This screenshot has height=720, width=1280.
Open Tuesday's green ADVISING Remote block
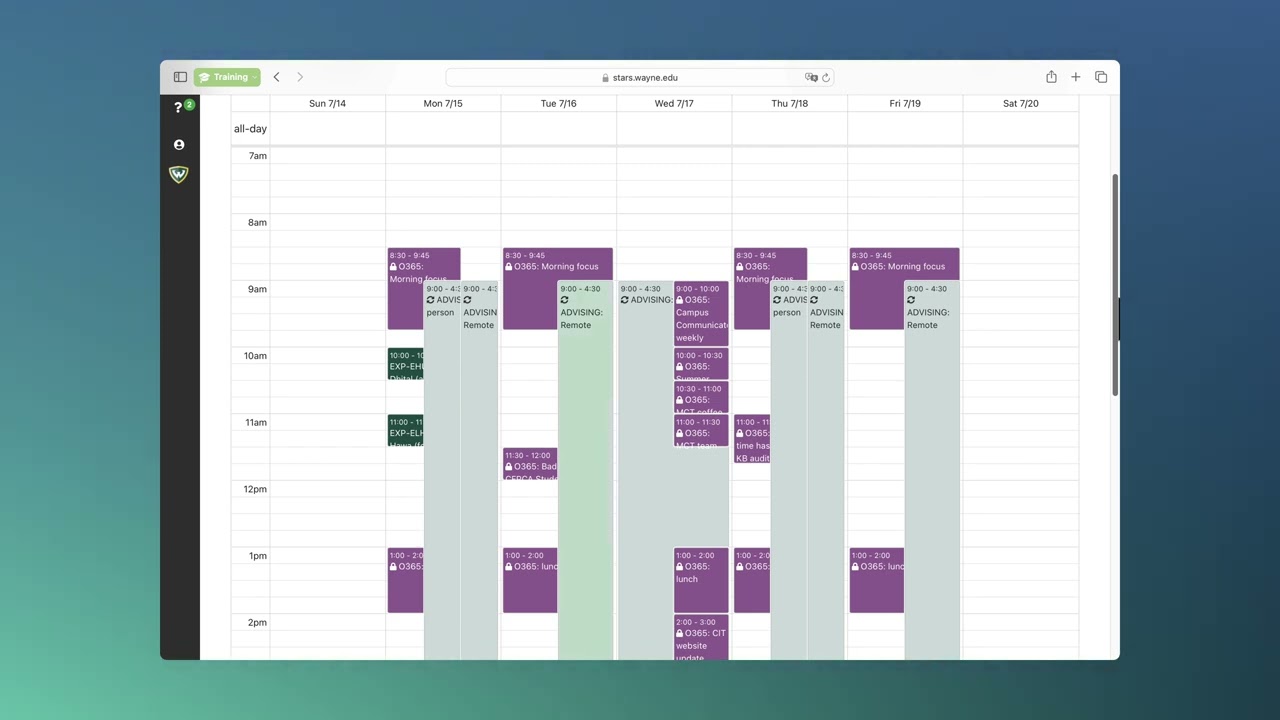[585, 470]
